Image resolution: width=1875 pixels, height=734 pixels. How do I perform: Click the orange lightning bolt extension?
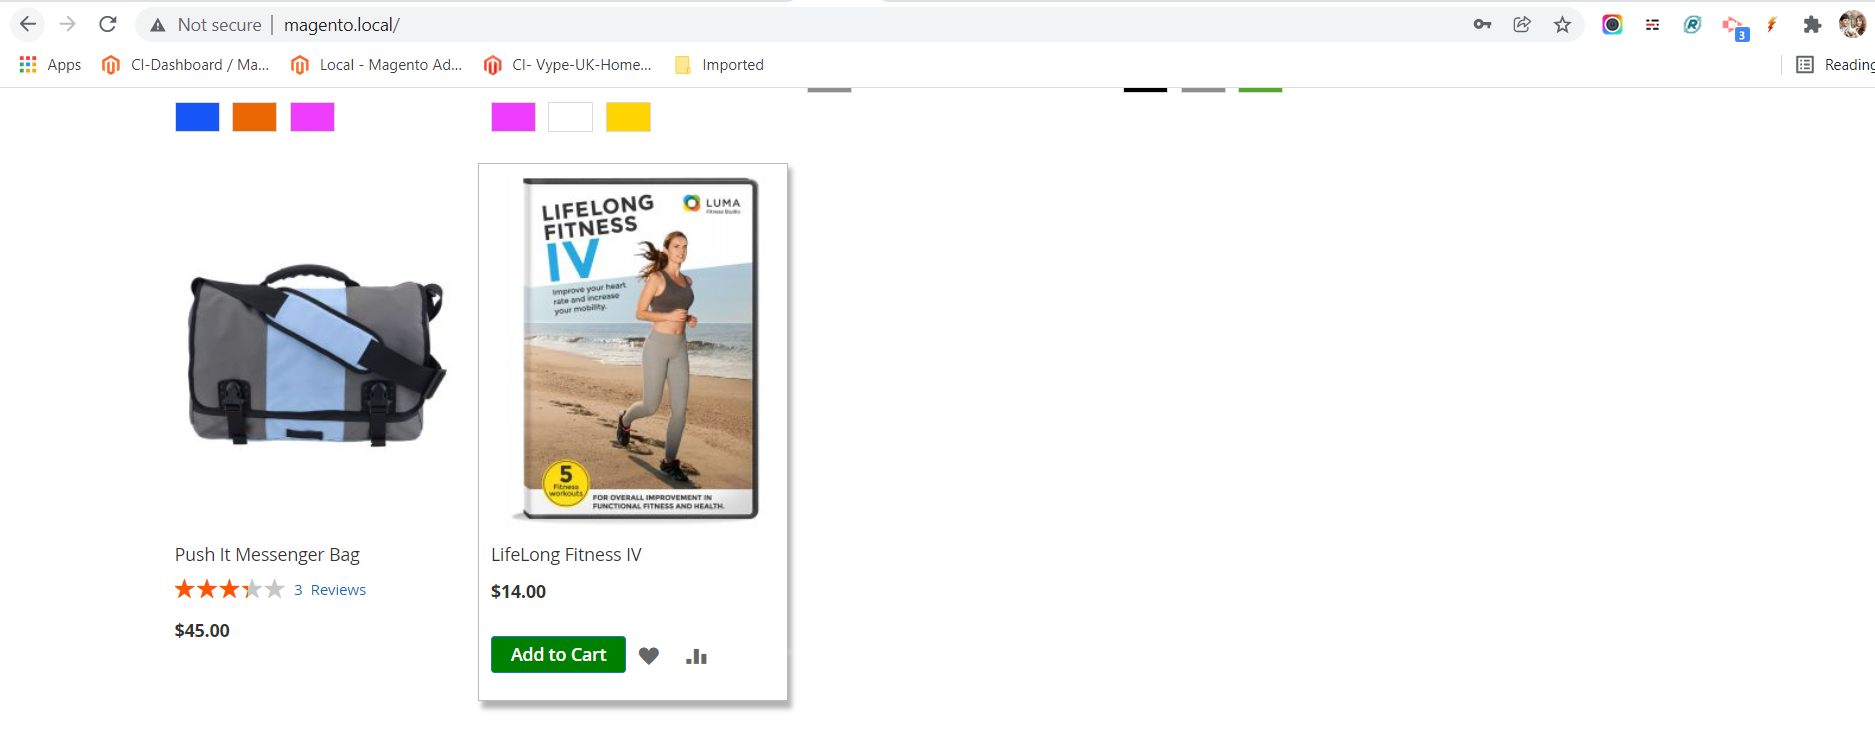click(x=1772, y=24)
